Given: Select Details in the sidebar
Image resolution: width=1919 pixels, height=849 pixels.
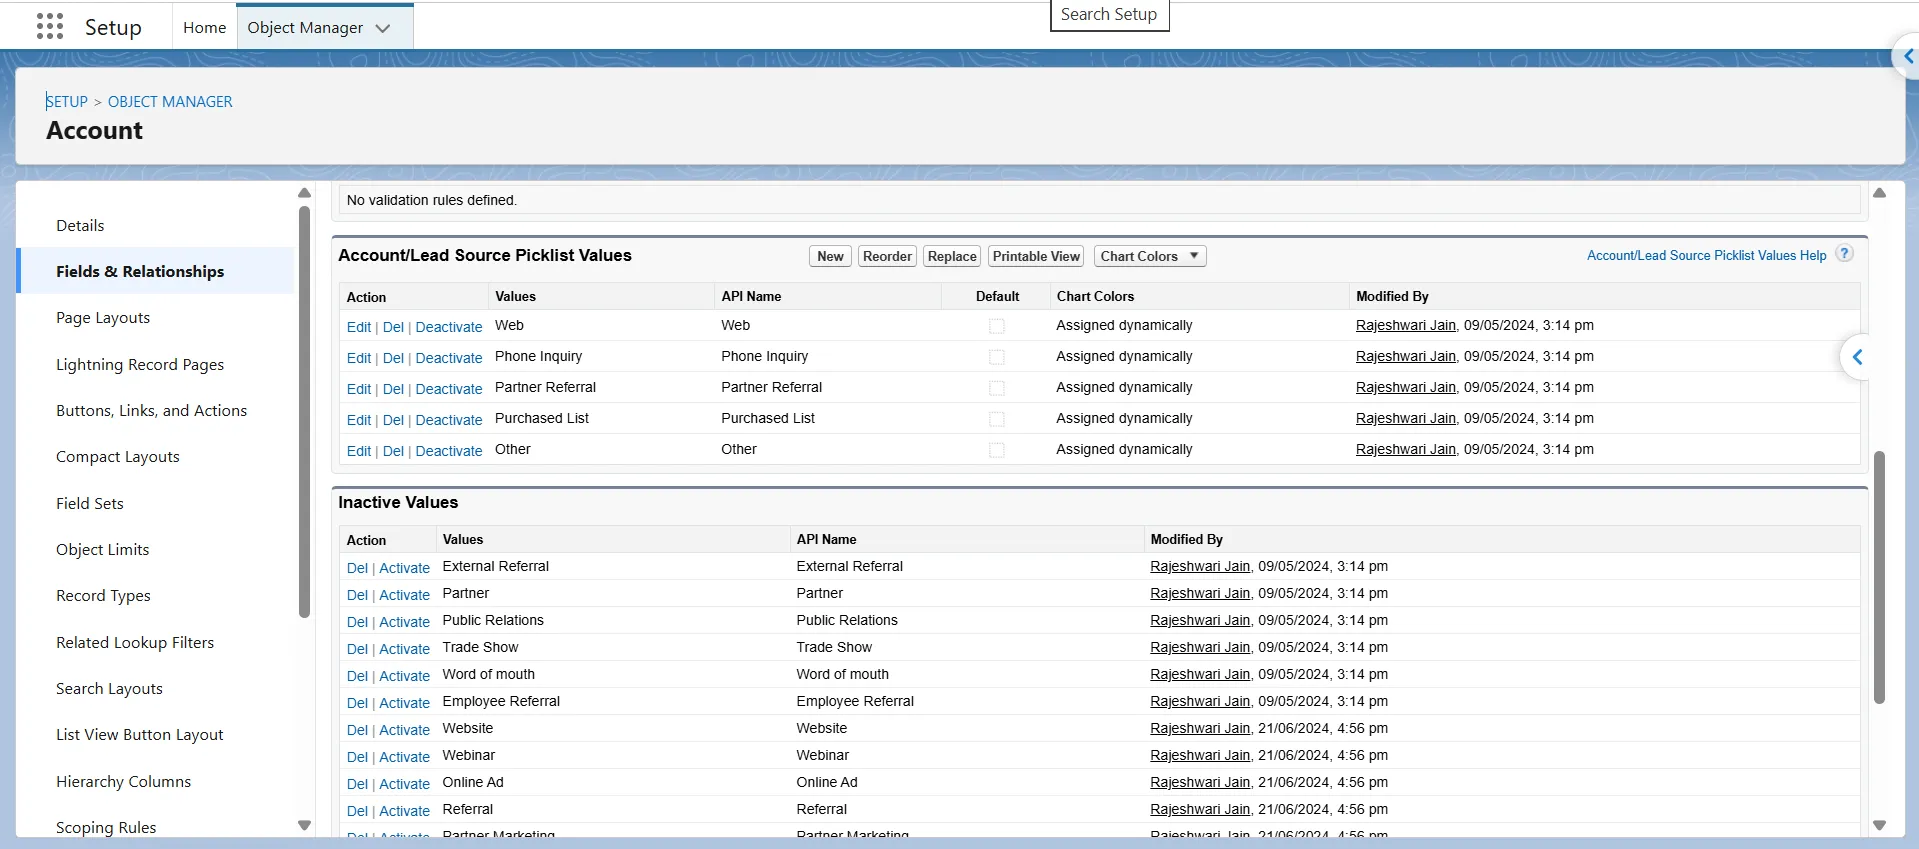Looking at the screenshot, I should coord(80,225).
